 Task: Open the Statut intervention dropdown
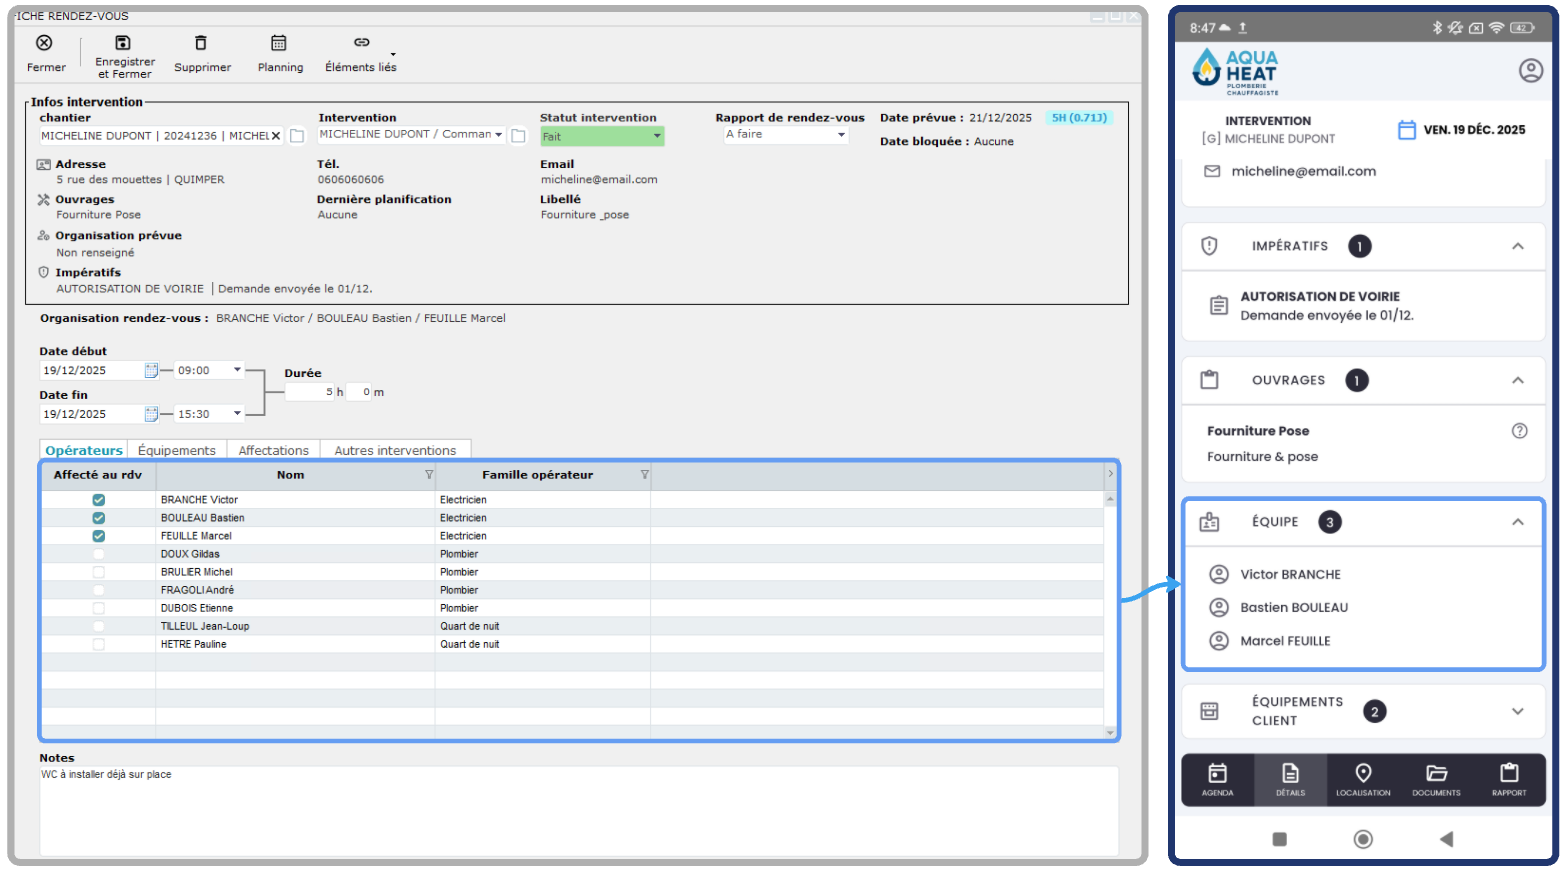(x=602, y=136)
